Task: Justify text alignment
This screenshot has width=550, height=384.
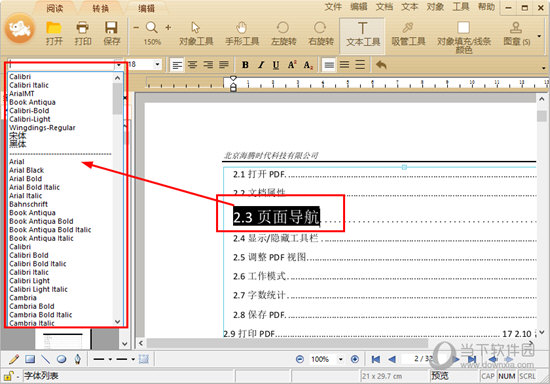Action: pos(224,65)
